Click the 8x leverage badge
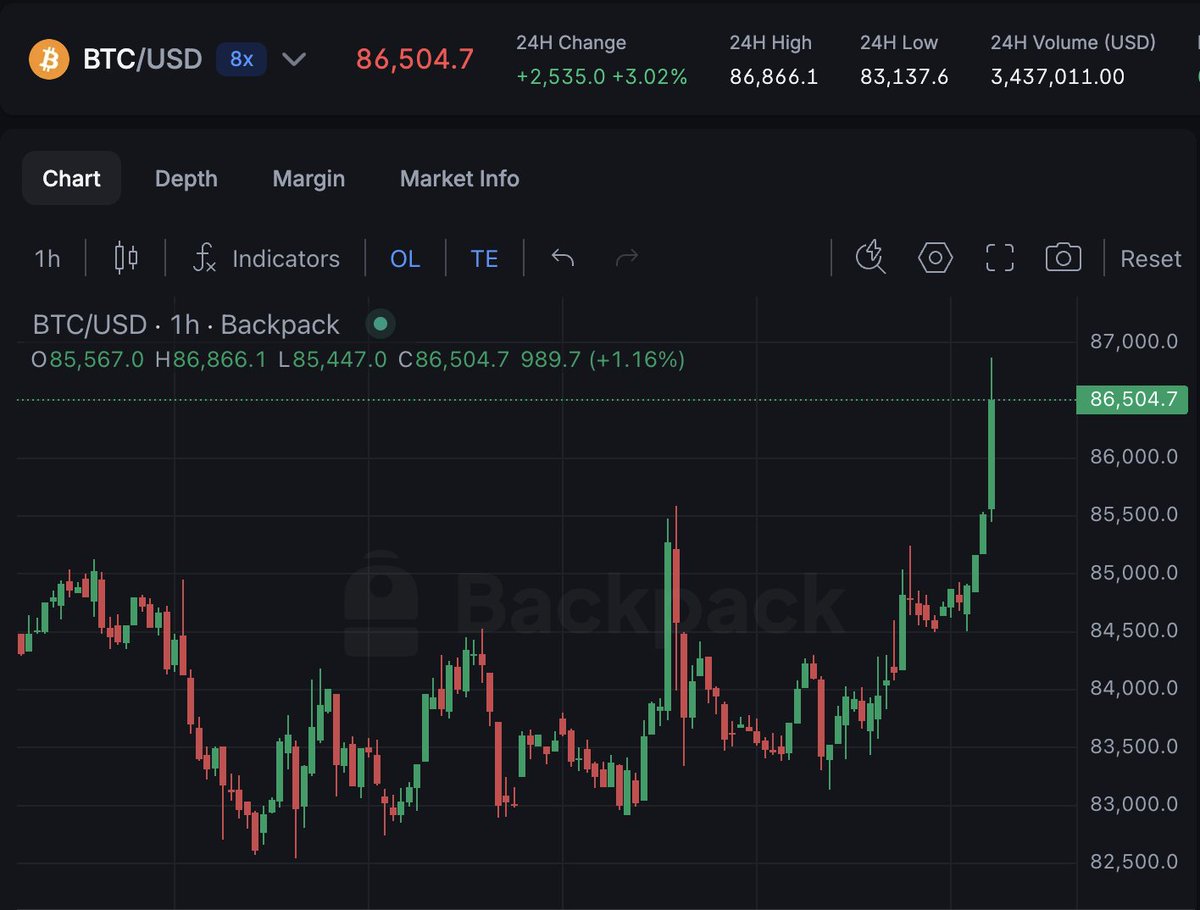 pyautogui.click(x=241, y=59)
